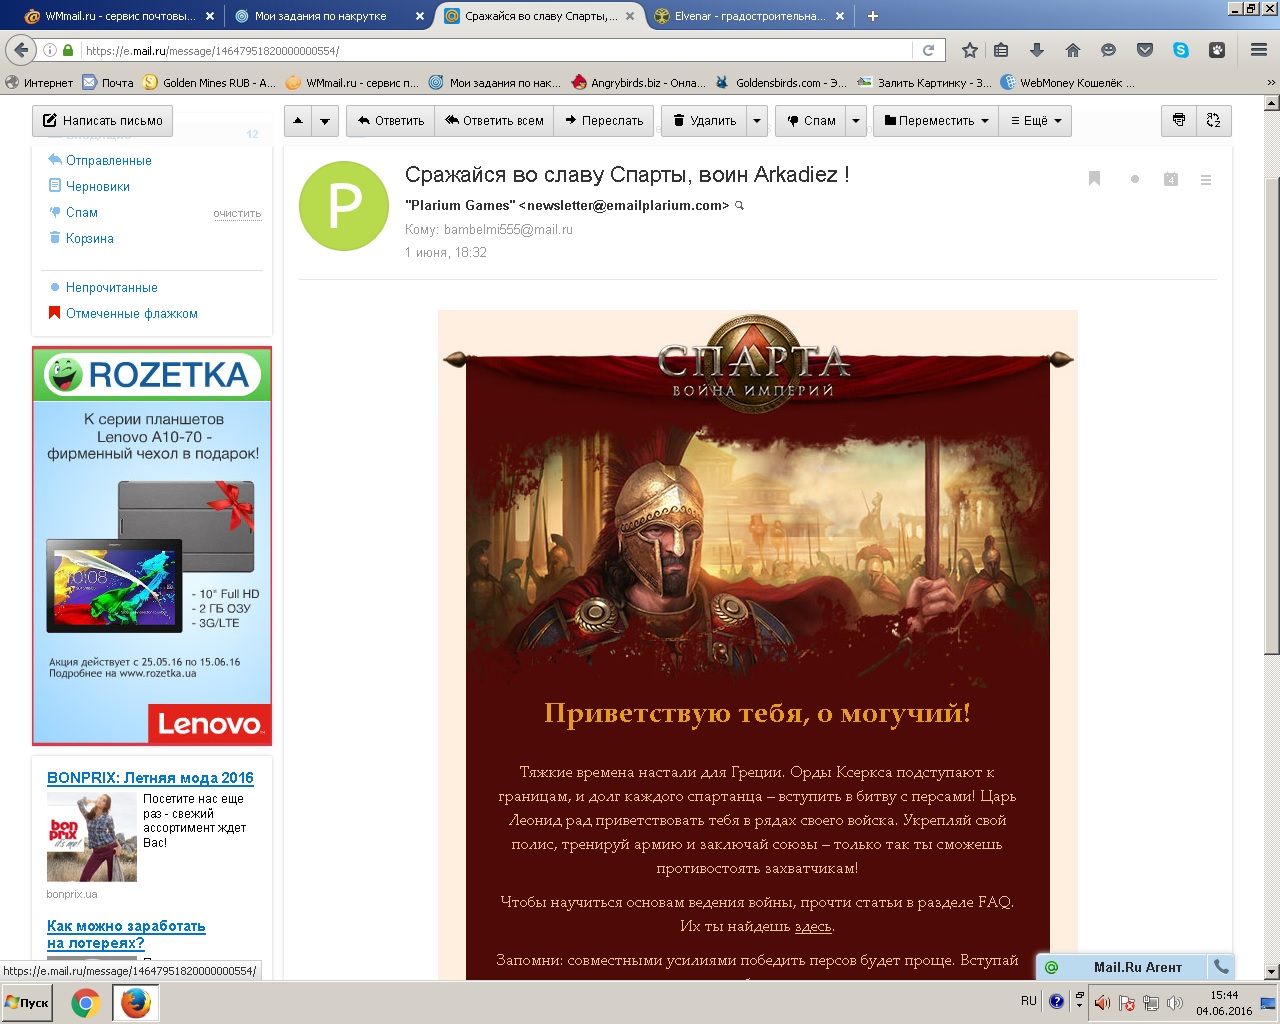This screenshot has height=1024, width=1280.
Task: Open the Почта bookmark
Action: pyautogui.click(x=108, y=83)
